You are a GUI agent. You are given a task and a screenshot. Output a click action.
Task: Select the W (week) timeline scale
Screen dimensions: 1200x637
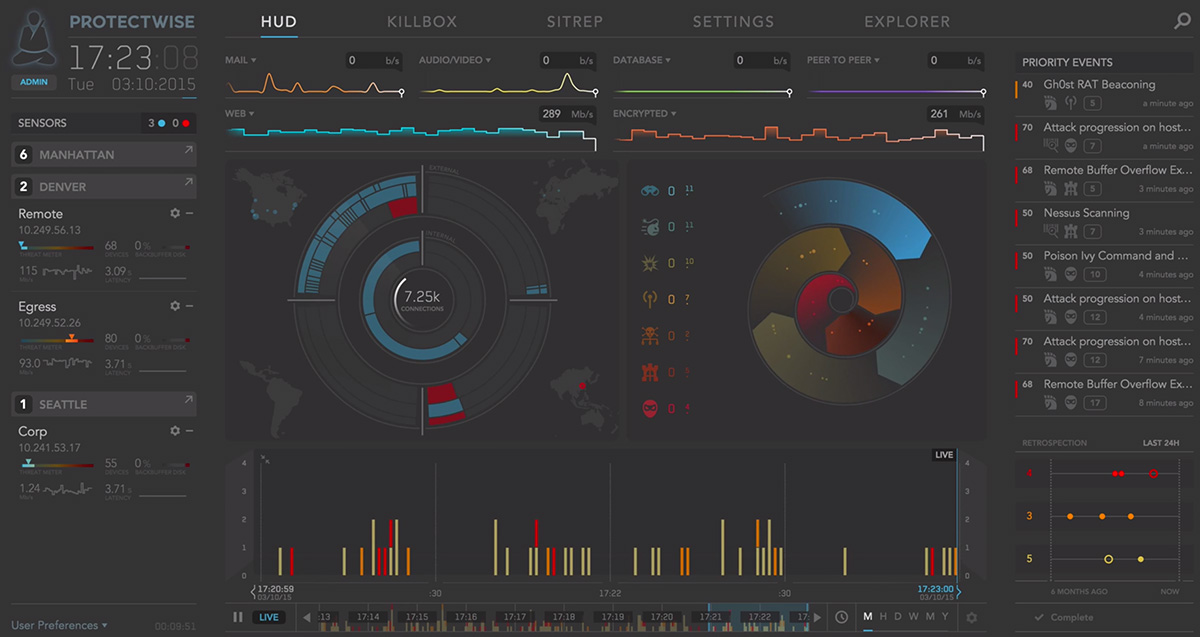click(914, 617)
